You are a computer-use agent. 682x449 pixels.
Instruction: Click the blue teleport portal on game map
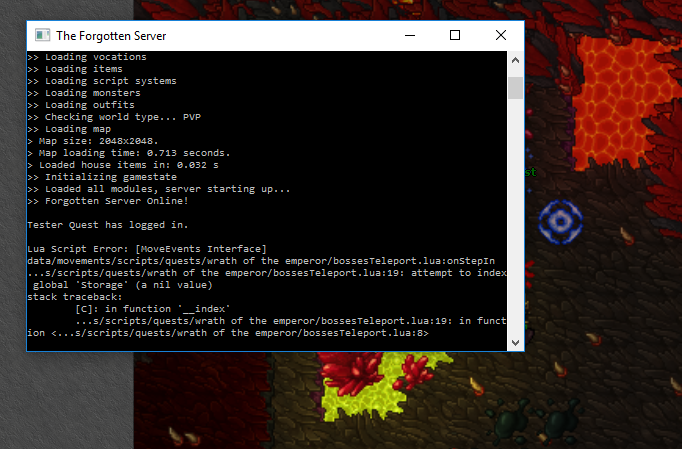tap(560, 221)
